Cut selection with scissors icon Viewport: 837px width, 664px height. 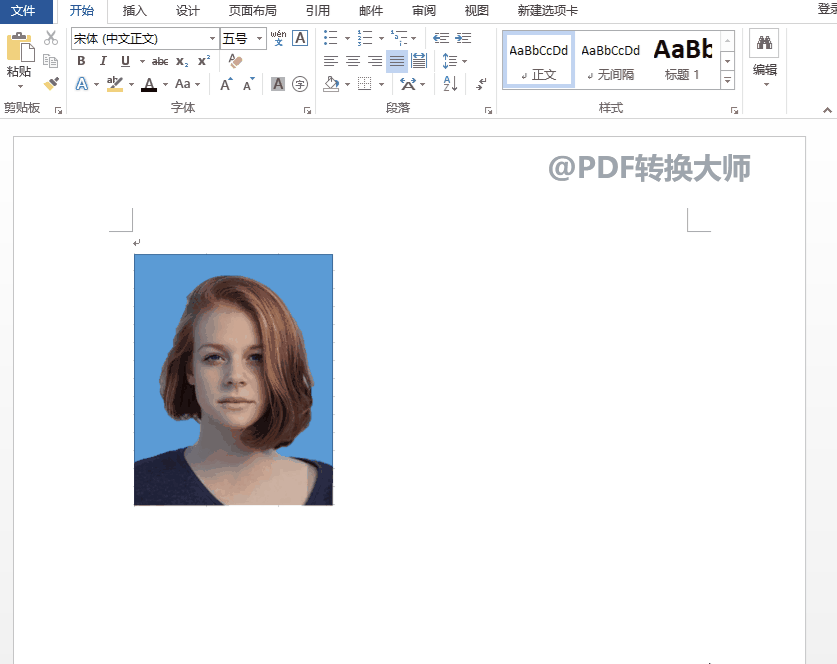(x=51, y=38)
